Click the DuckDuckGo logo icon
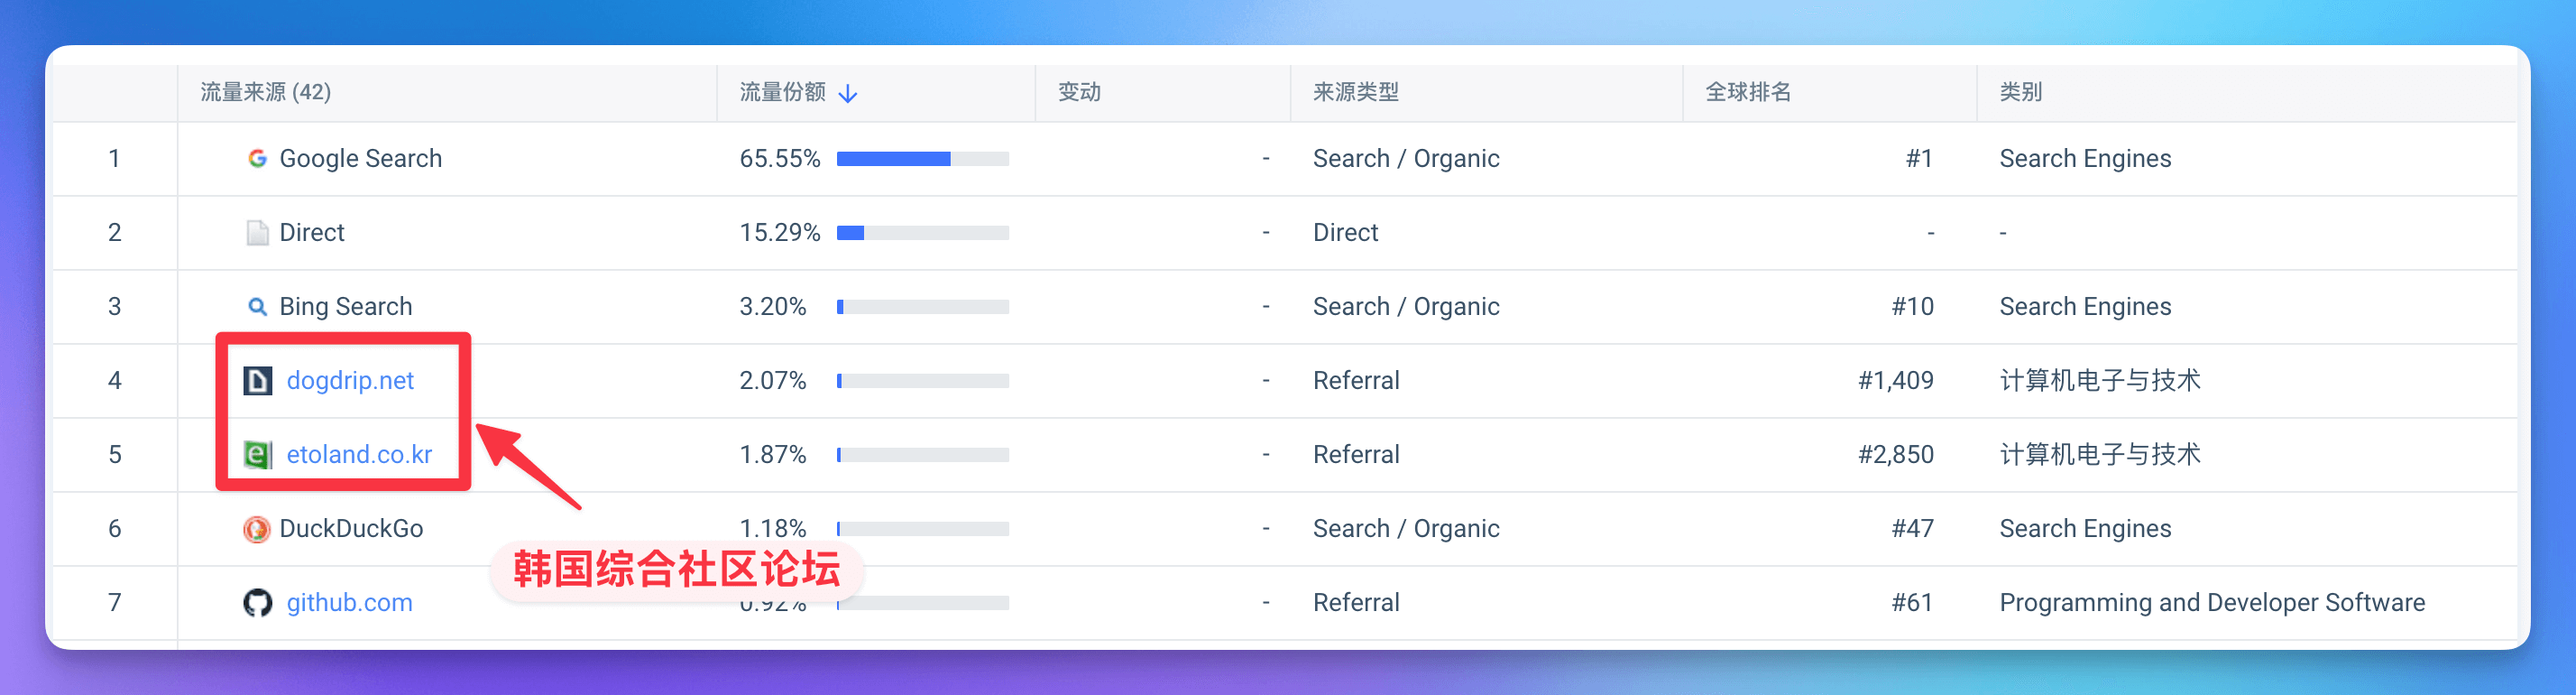 pyautogui.click(x=257, y=529)
